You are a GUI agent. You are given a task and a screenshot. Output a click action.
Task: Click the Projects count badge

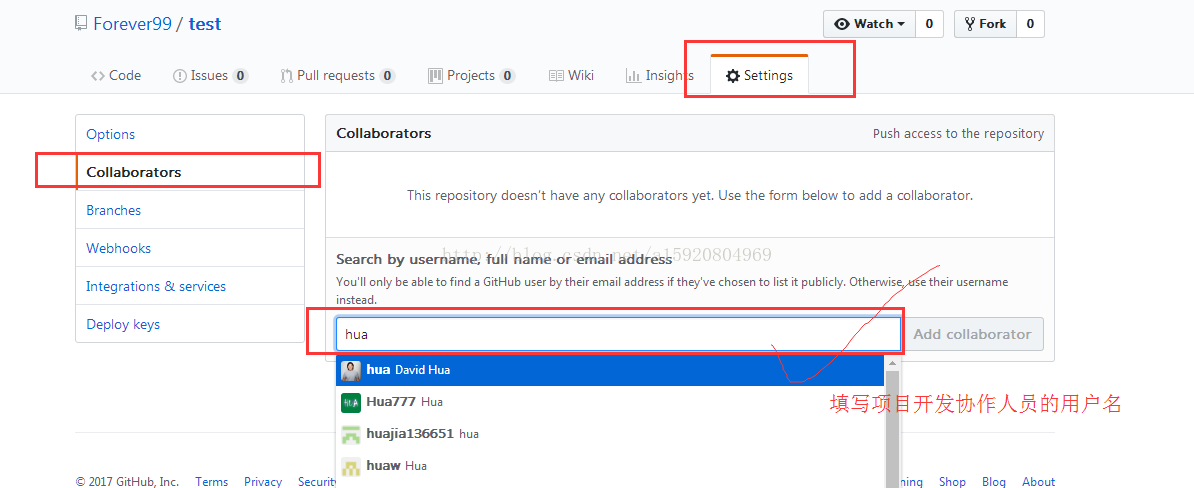point(507,75)
